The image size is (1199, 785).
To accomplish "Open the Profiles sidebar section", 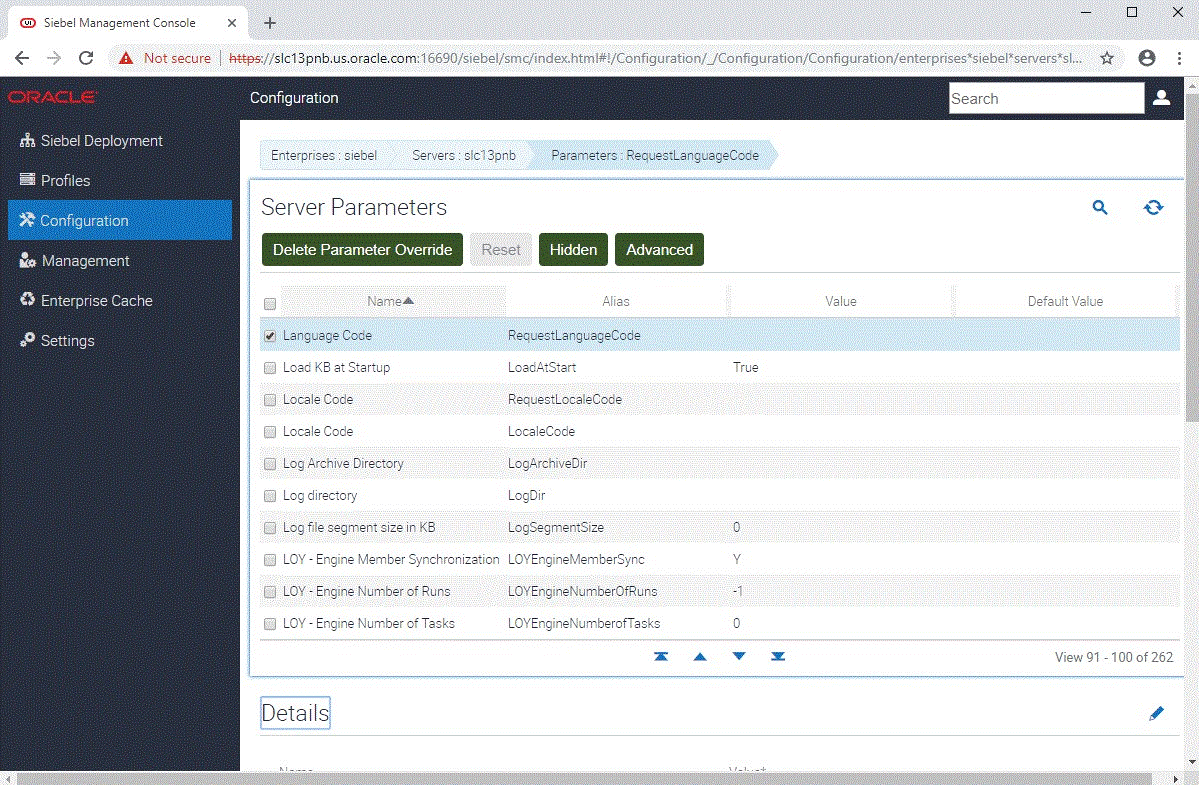I will [64, 180].
